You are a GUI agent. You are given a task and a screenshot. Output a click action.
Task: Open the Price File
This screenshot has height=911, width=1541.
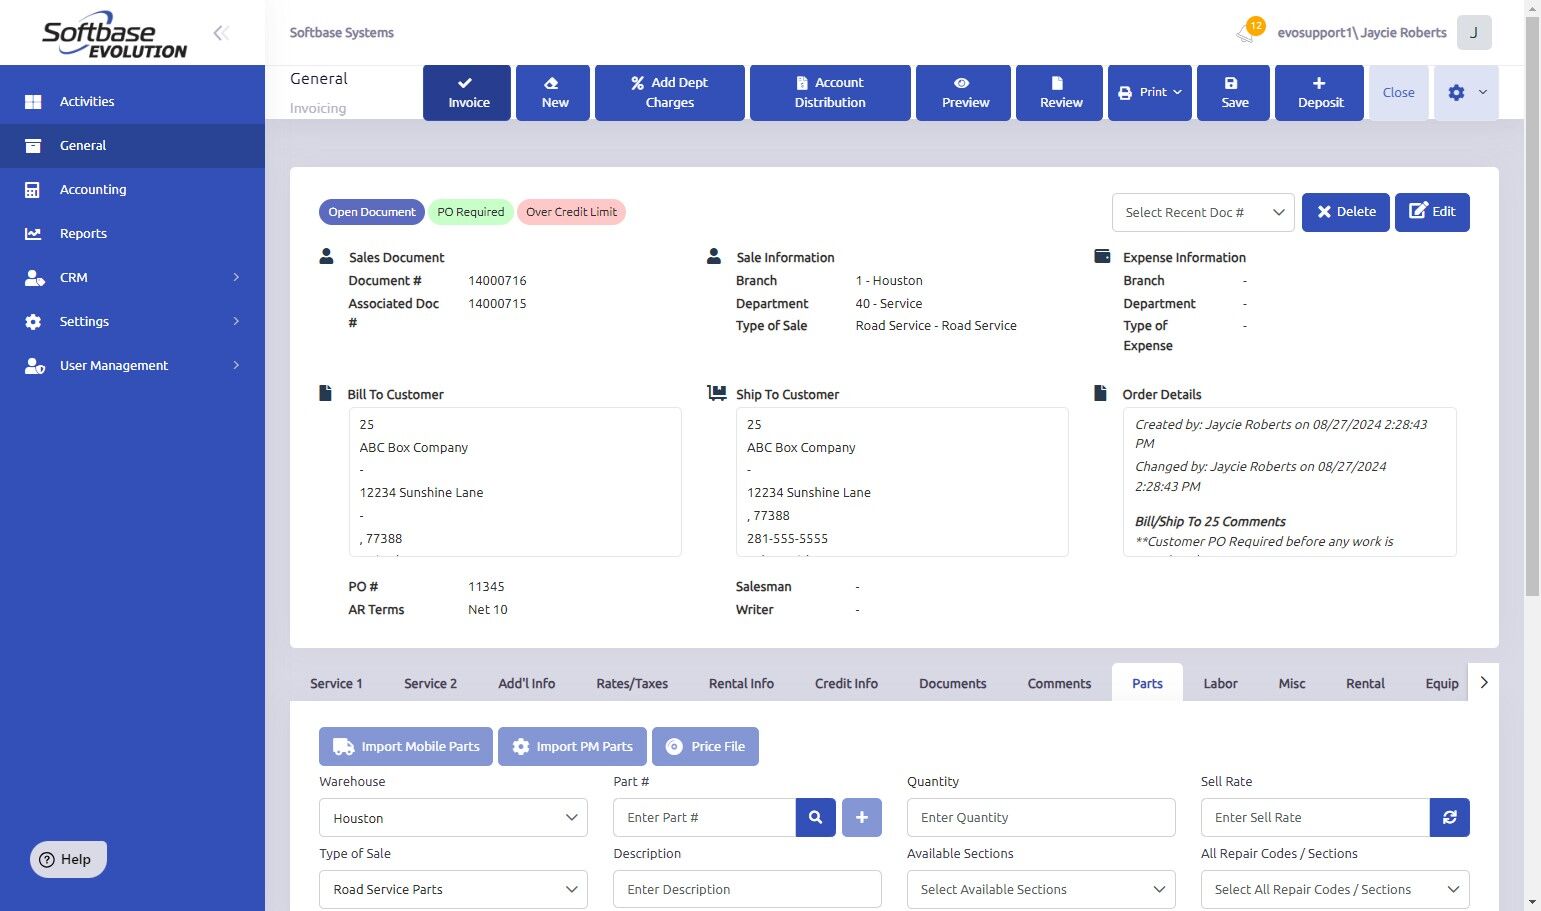(x=705, y=746)
